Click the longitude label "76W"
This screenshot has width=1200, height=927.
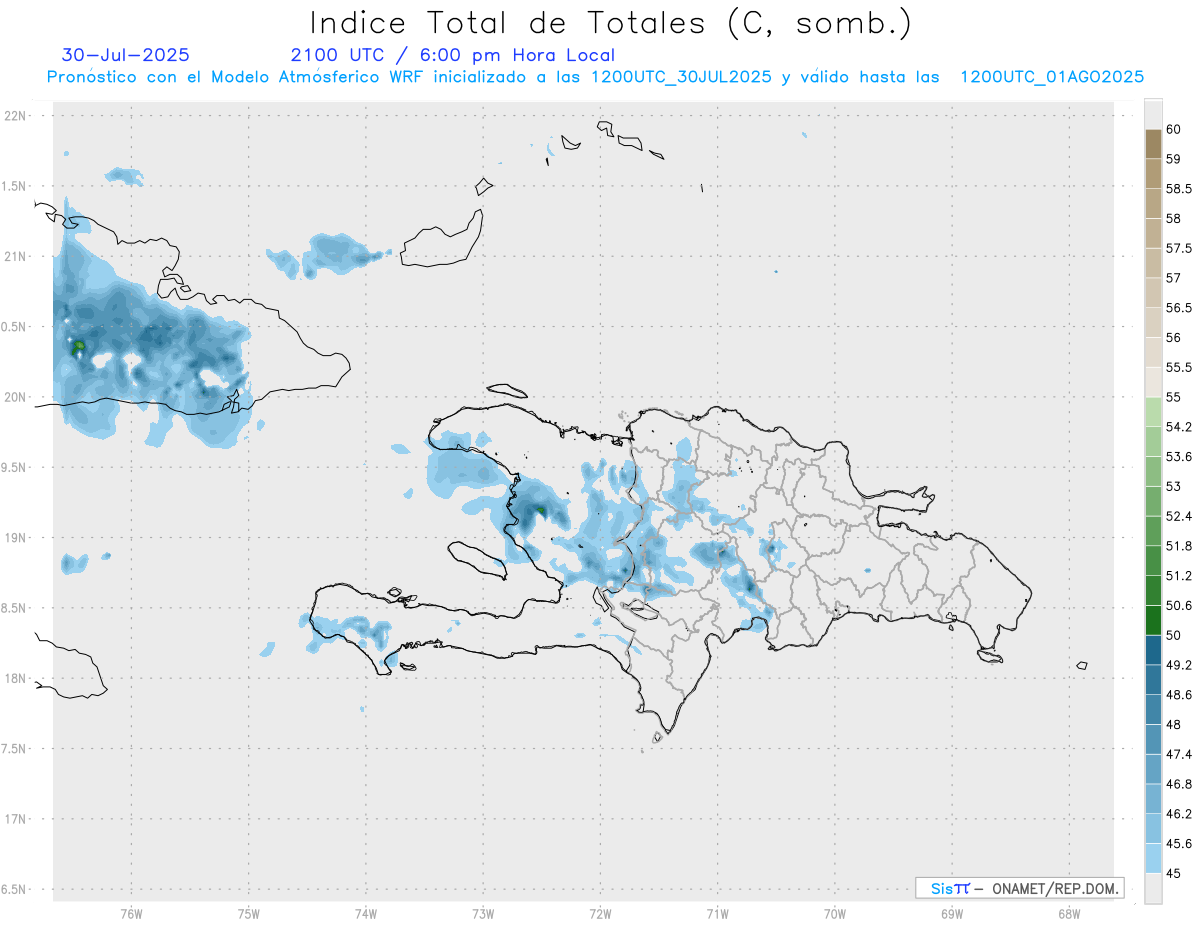point(131,914)
